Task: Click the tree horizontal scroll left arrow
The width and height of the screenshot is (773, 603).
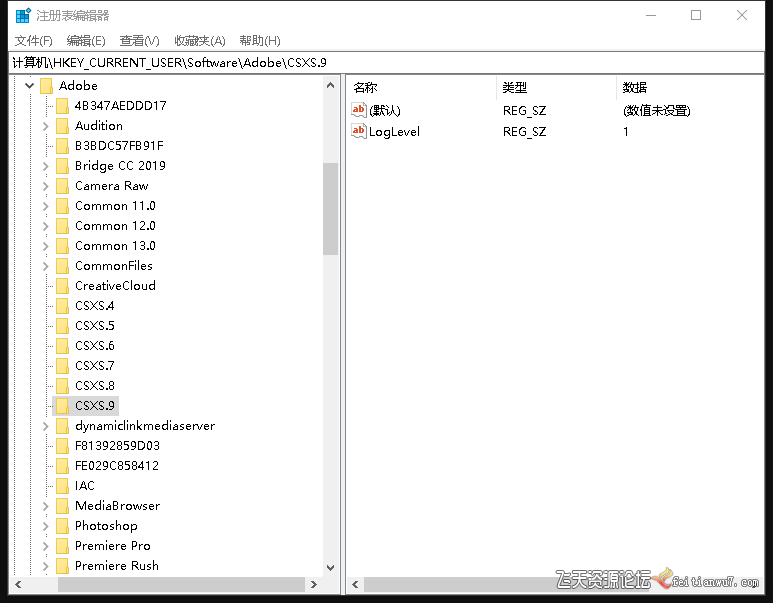Action: (18, 585)
